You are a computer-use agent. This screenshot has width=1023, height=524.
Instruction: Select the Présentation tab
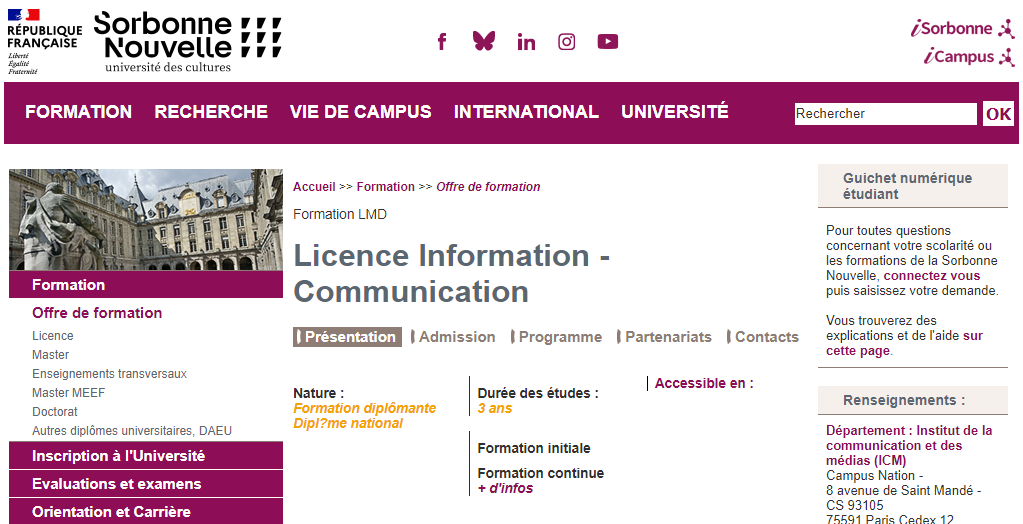pyautogui.click(x=347, y=337)
